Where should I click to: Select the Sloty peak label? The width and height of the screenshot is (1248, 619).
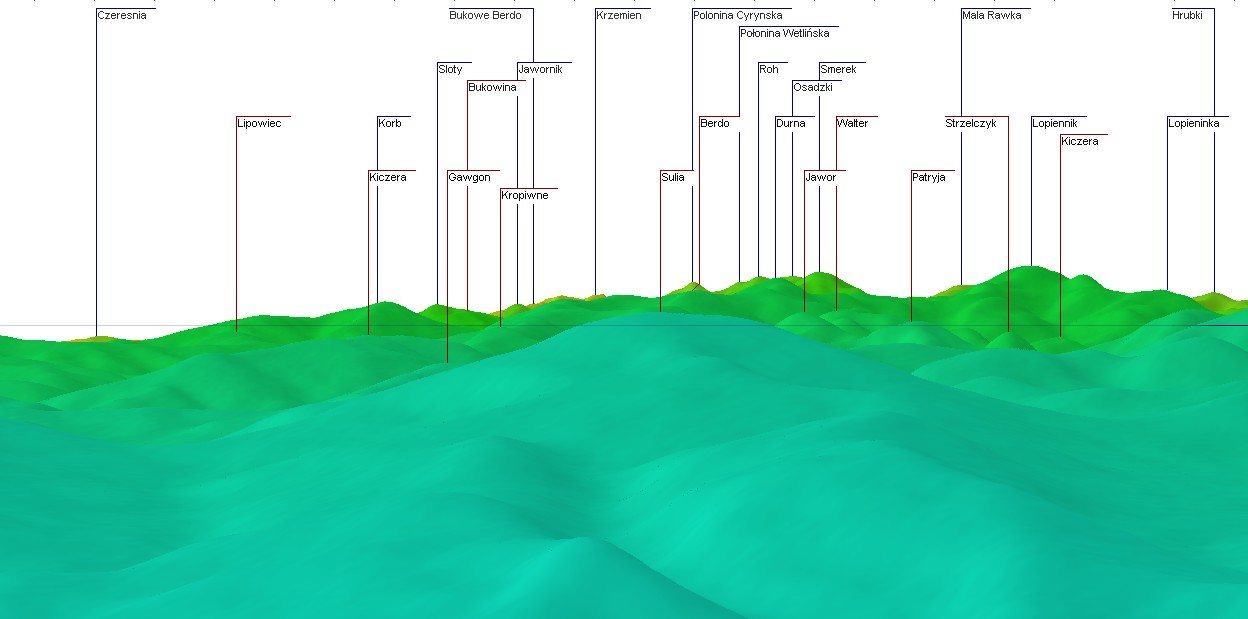point(451,70)
